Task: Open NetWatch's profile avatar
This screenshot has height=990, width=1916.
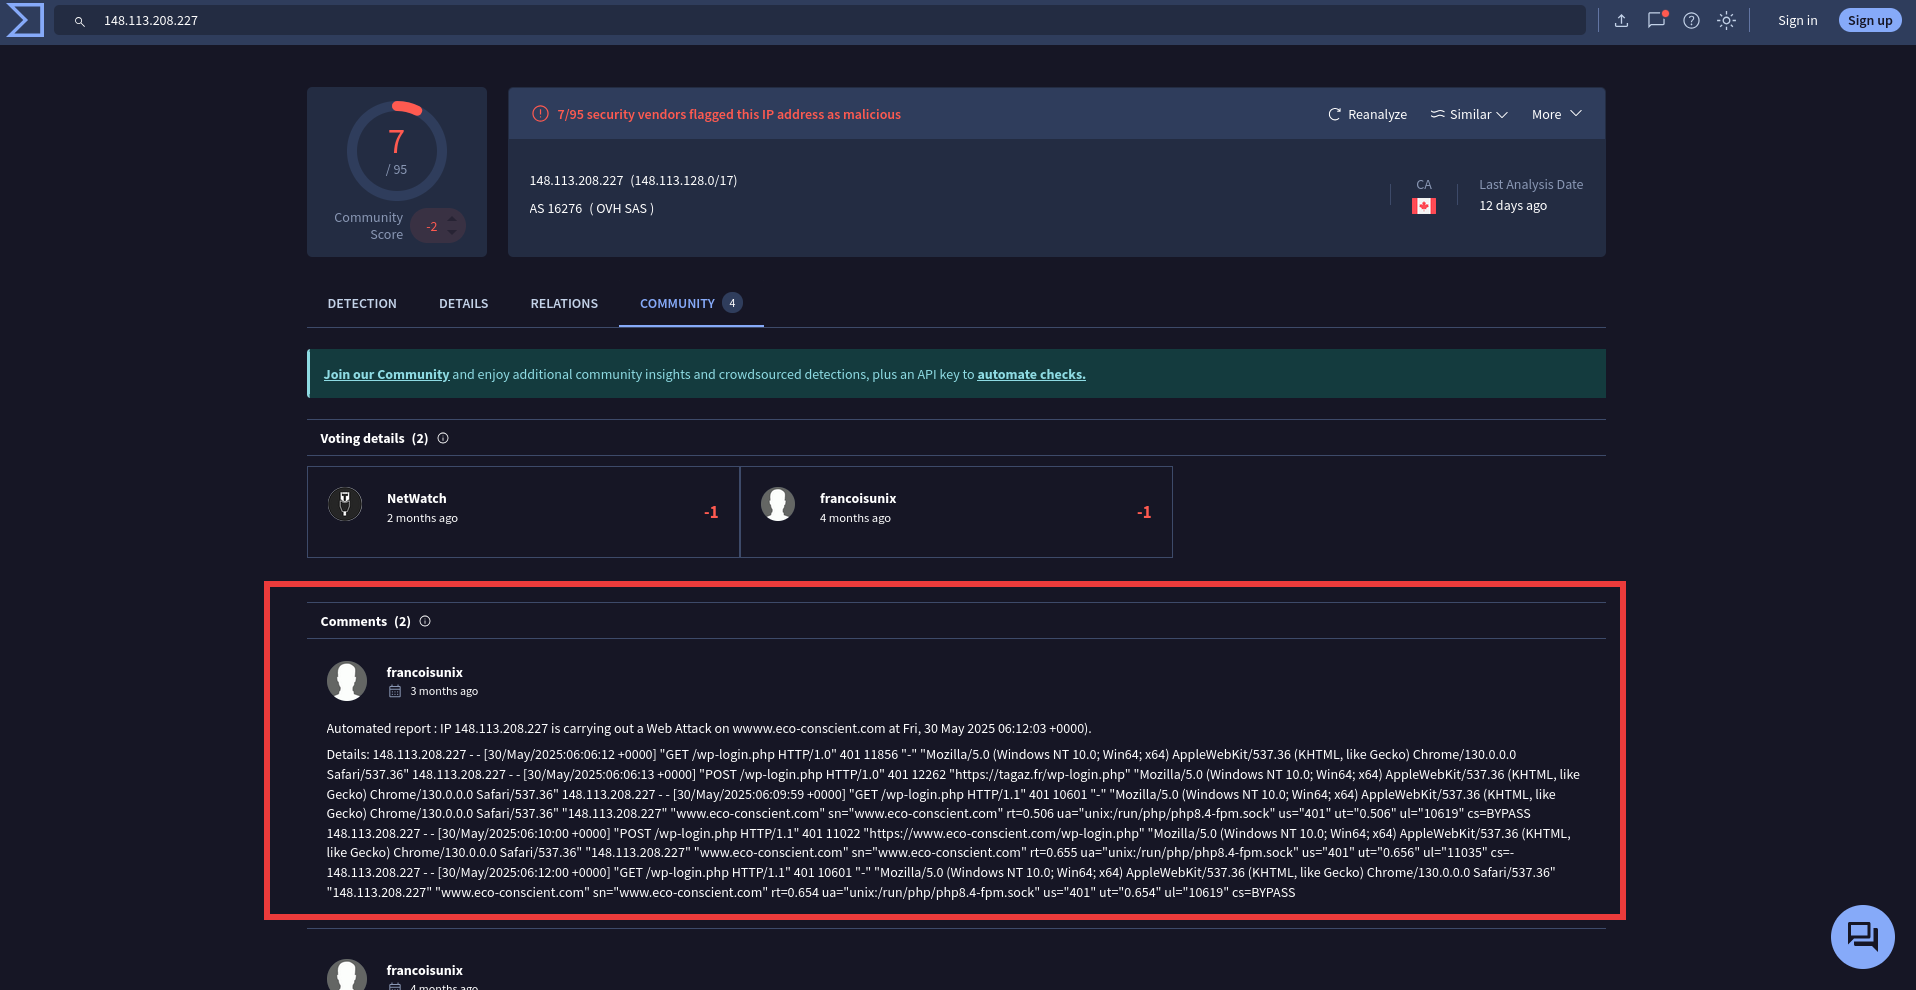Action: point(344,504)
